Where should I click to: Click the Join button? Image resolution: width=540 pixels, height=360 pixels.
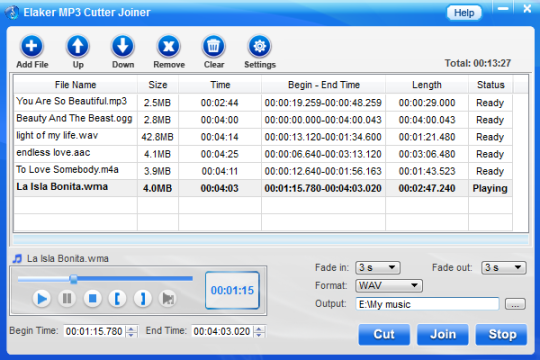pyautogui.click(x=443, y=334)
